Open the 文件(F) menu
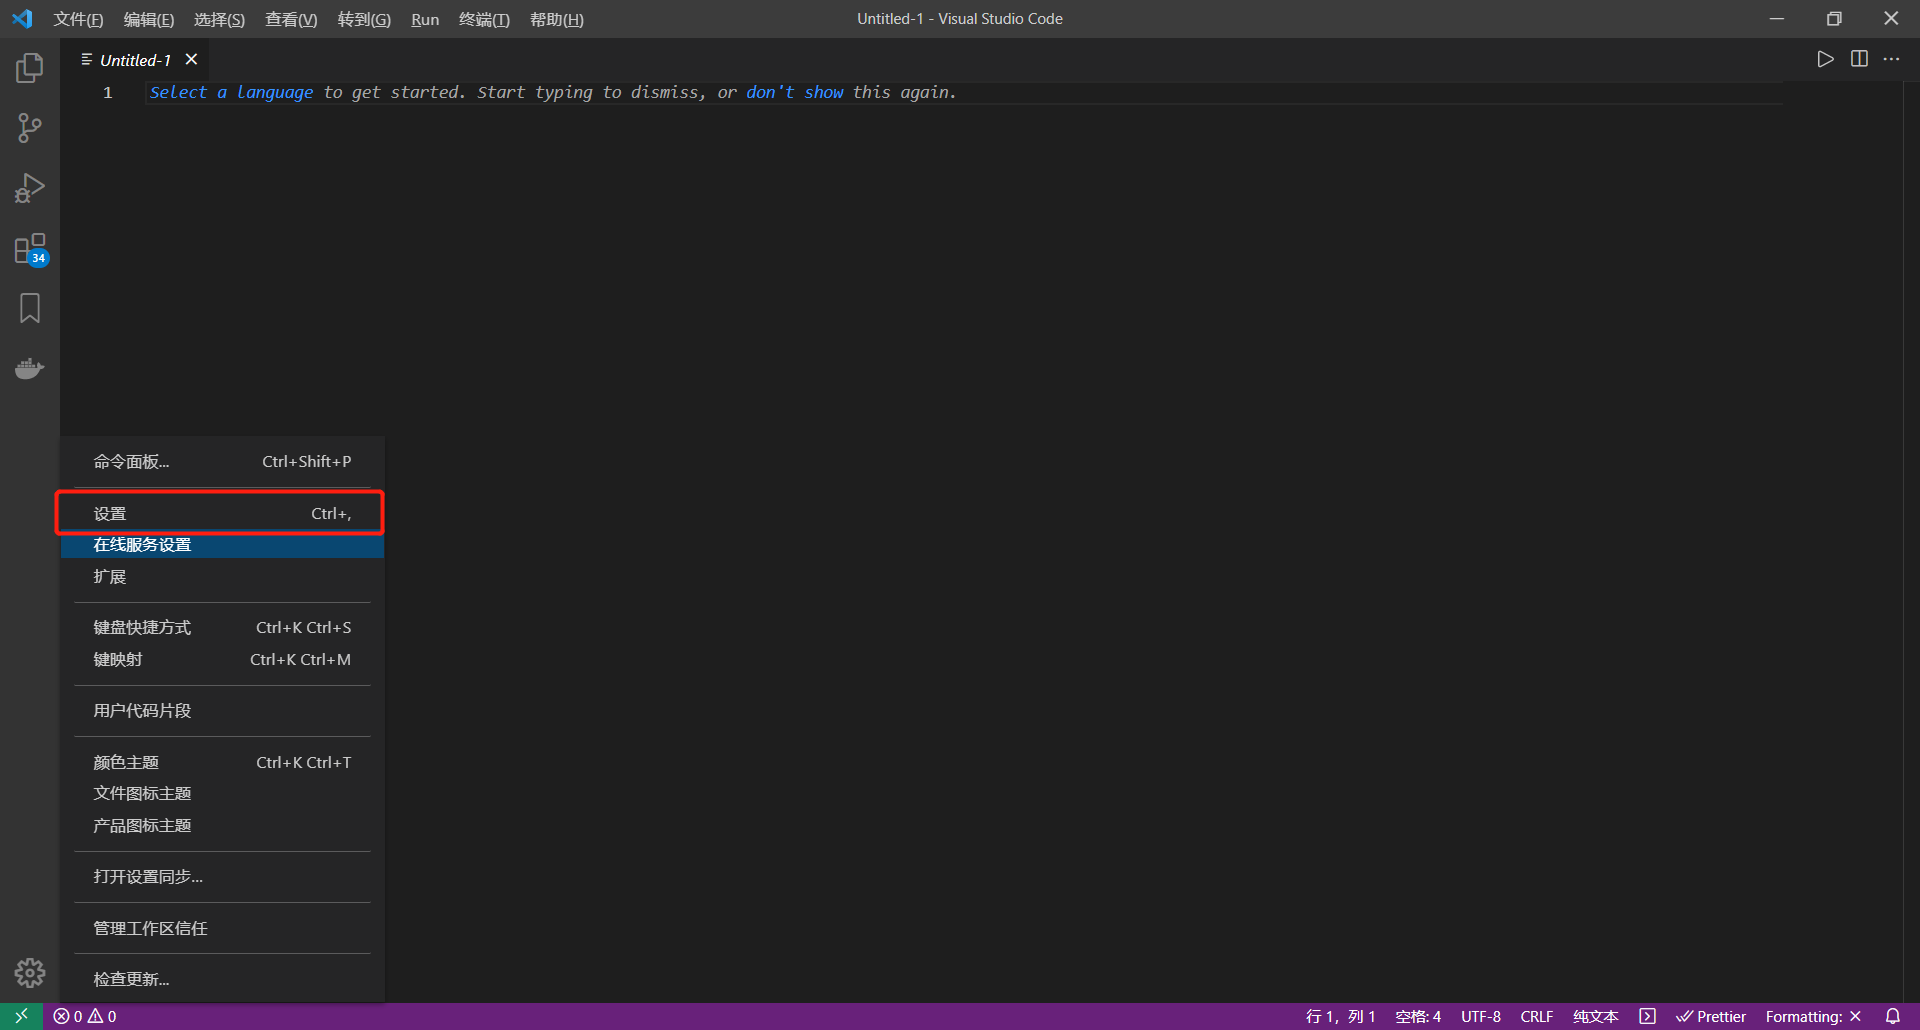The image size is (1920, 1030). point(78,19)
